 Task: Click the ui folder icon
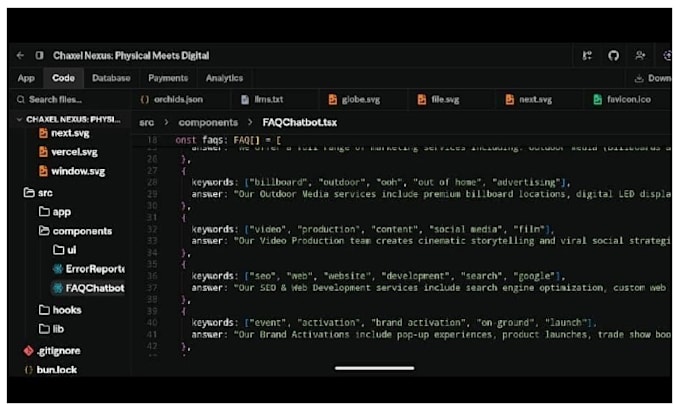point(59,250)
